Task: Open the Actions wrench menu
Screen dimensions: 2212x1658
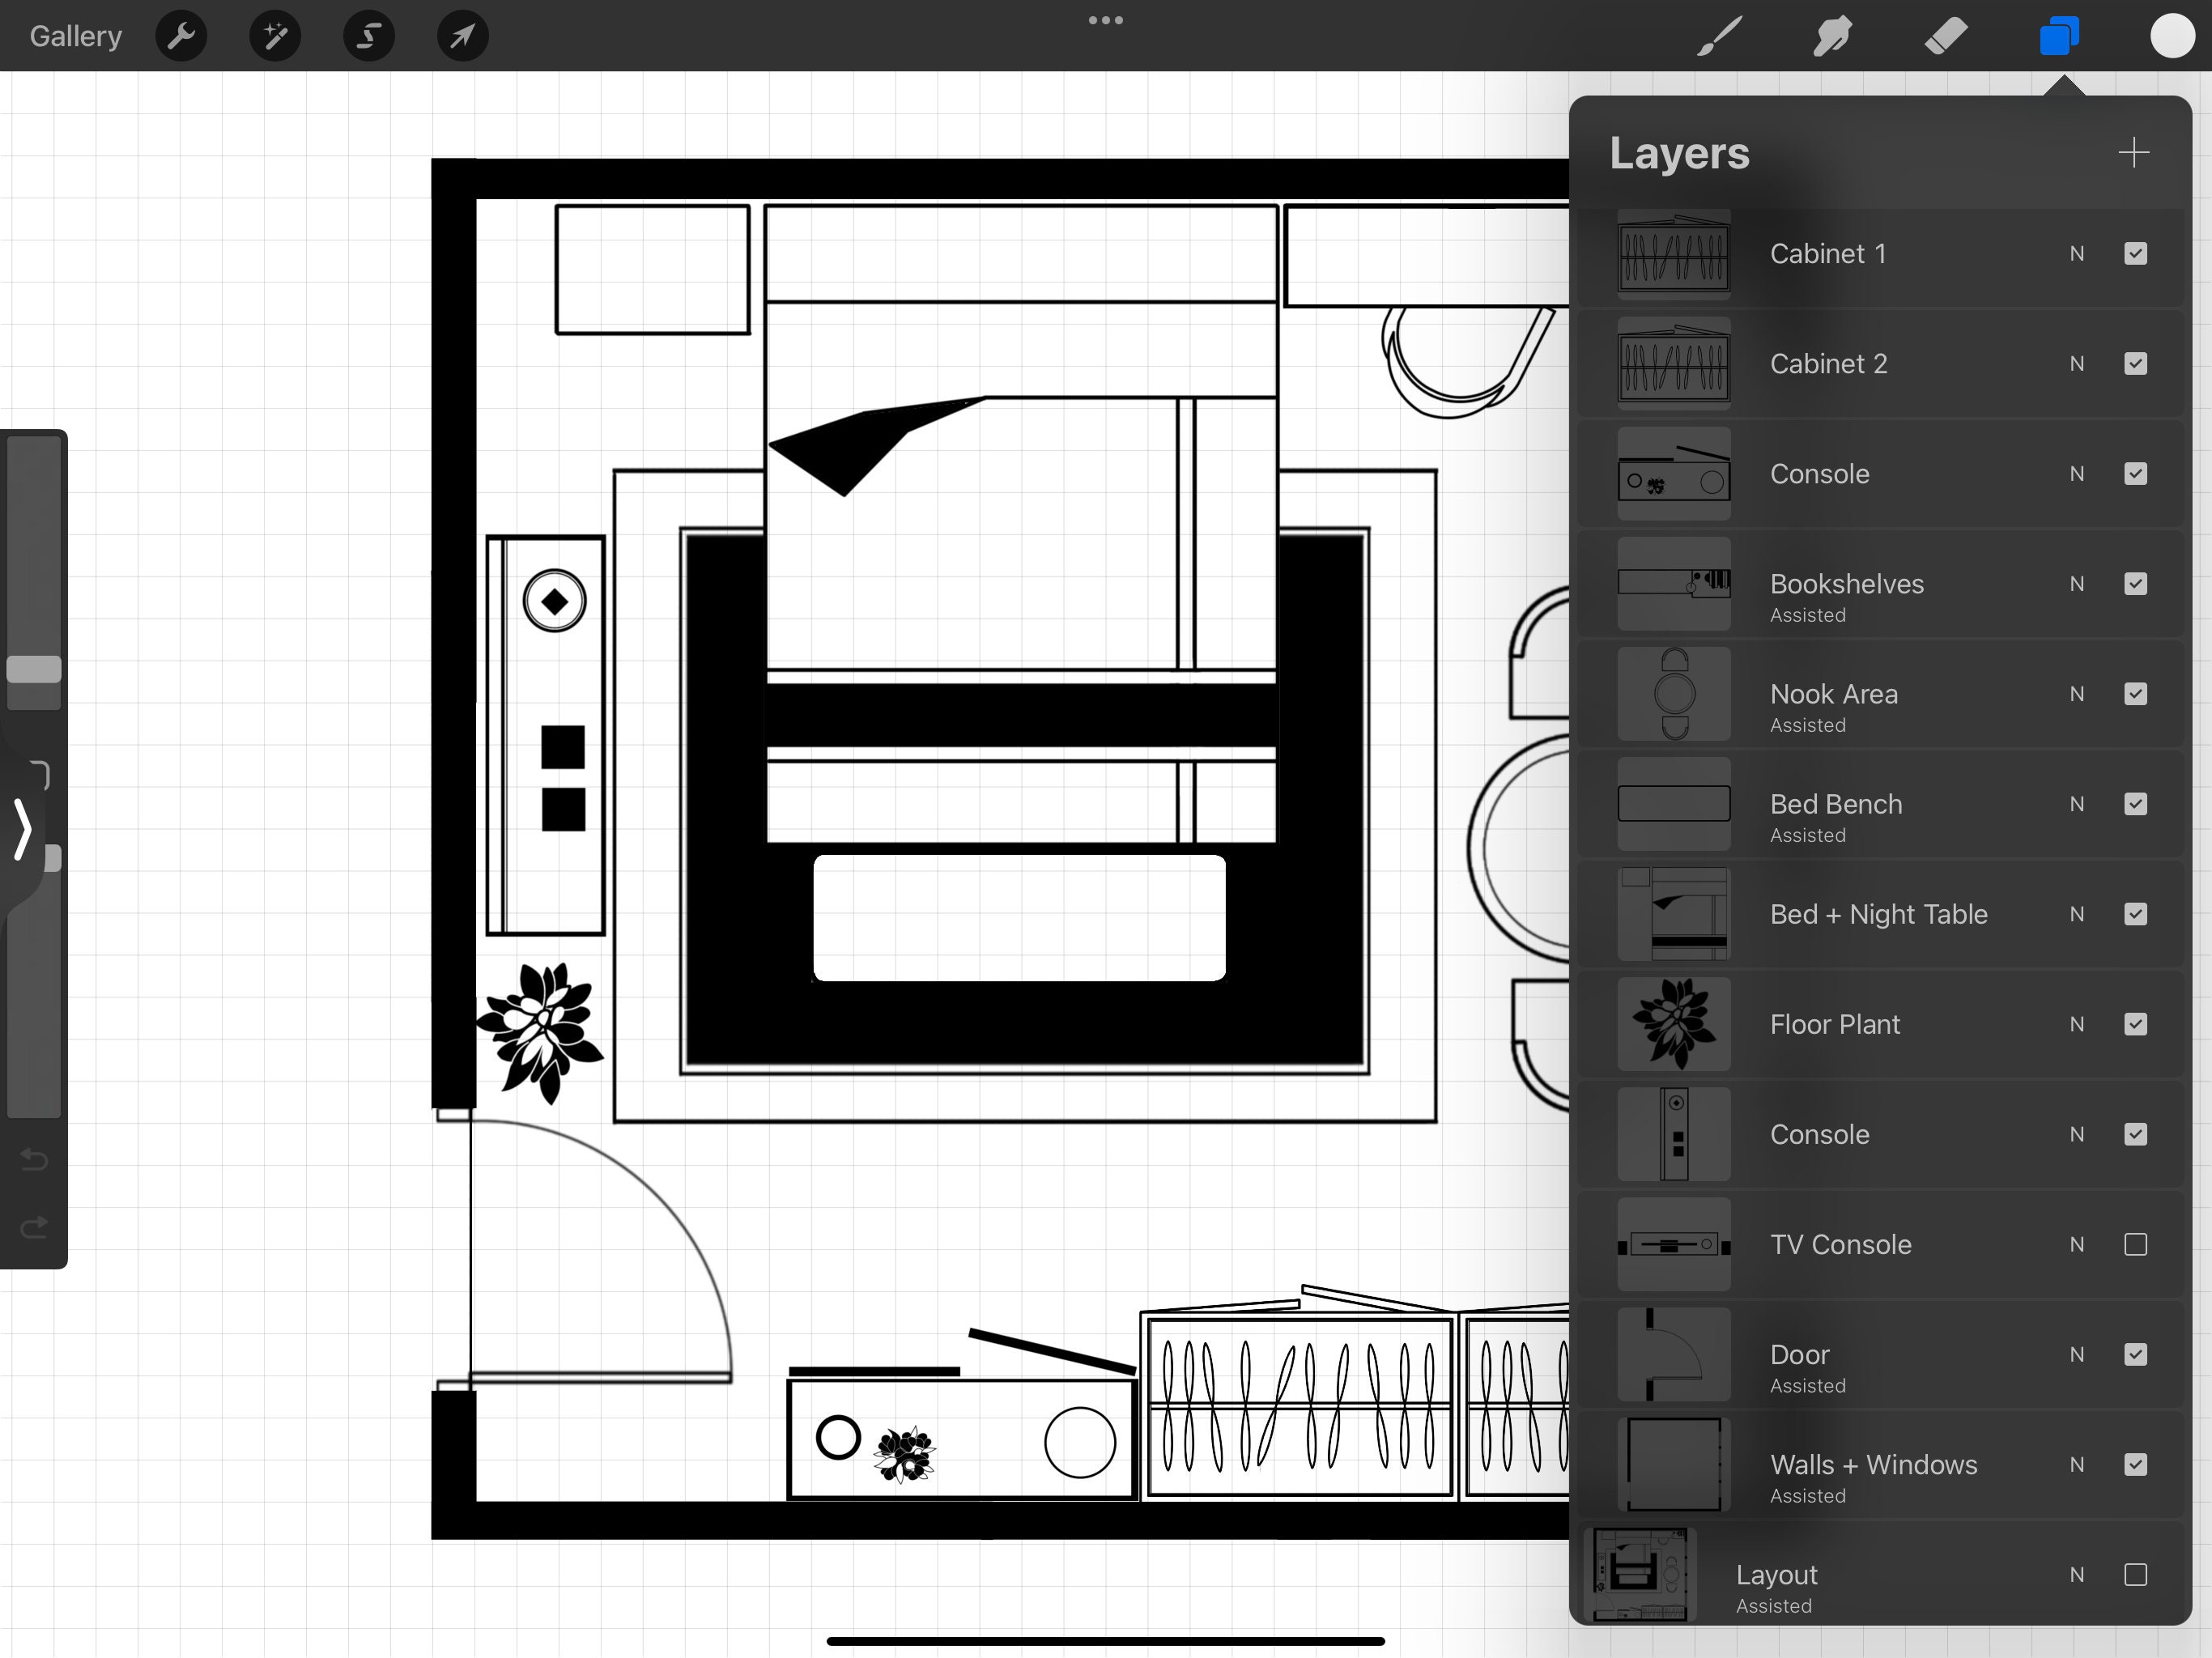Action: pyautogui.click(x=181, y=36)
